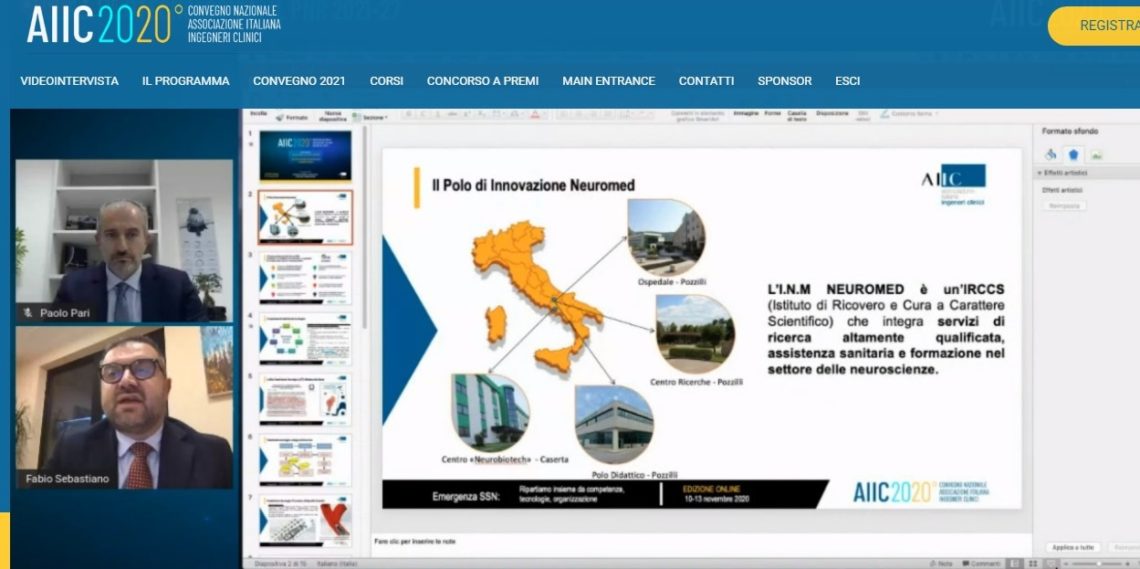Click Esci to exit
Image resolution: width=1140 pixels, height=569 pixels.
point(848,81)
